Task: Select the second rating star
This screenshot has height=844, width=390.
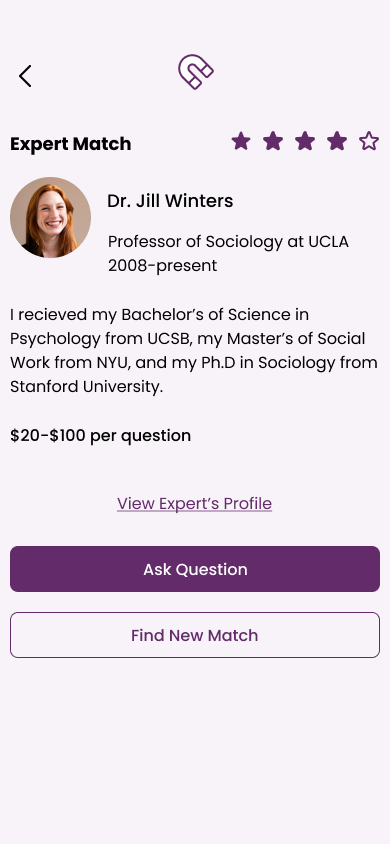Action: (x=273, y=142)
